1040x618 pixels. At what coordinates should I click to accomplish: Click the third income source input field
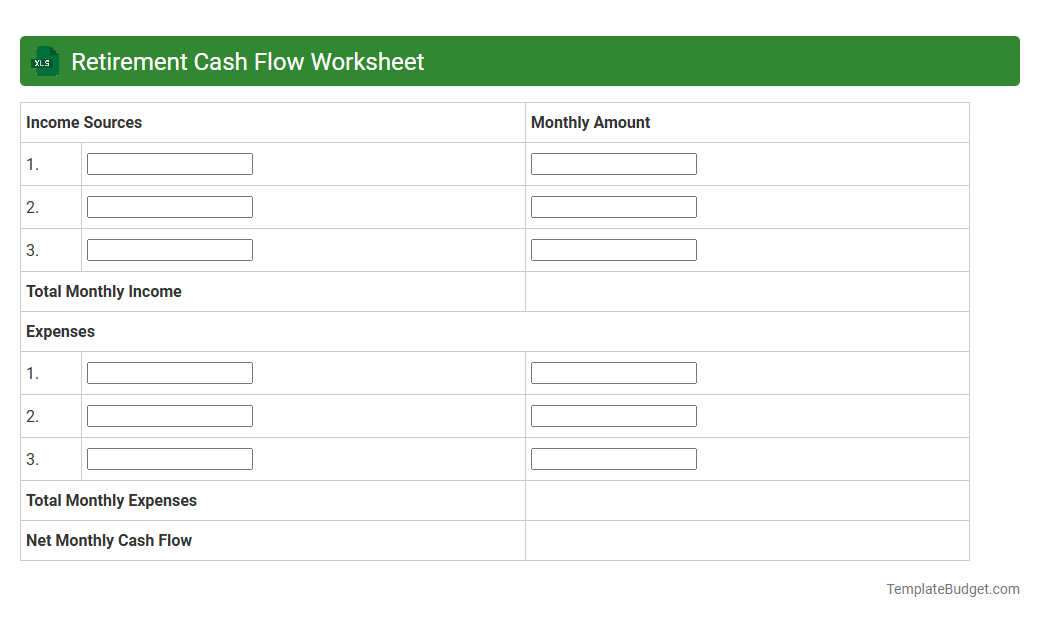169,249
